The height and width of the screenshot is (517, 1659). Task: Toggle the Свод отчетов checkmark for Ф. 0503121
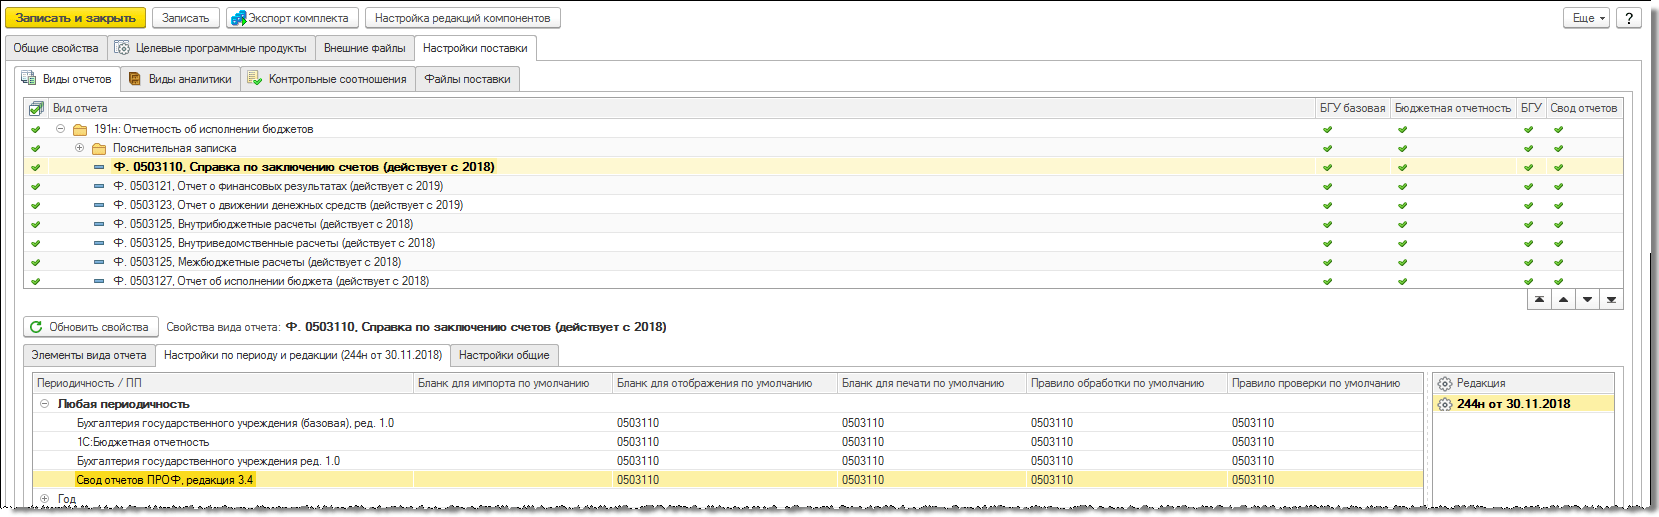(x=1558, y=186)
